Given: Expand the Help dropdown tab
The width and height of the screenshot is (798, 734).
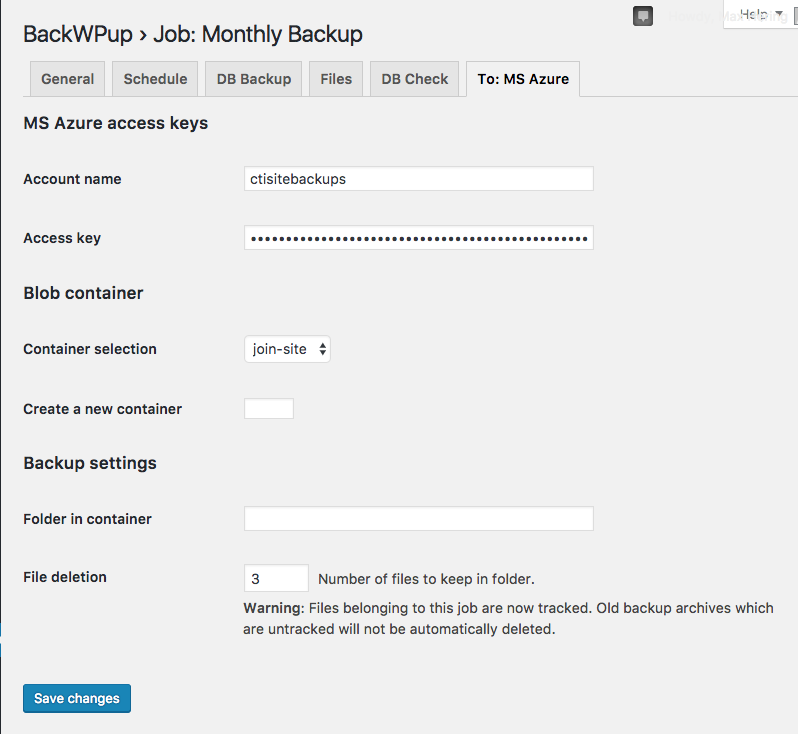Looking at the screenshot, I should [761, 14].
